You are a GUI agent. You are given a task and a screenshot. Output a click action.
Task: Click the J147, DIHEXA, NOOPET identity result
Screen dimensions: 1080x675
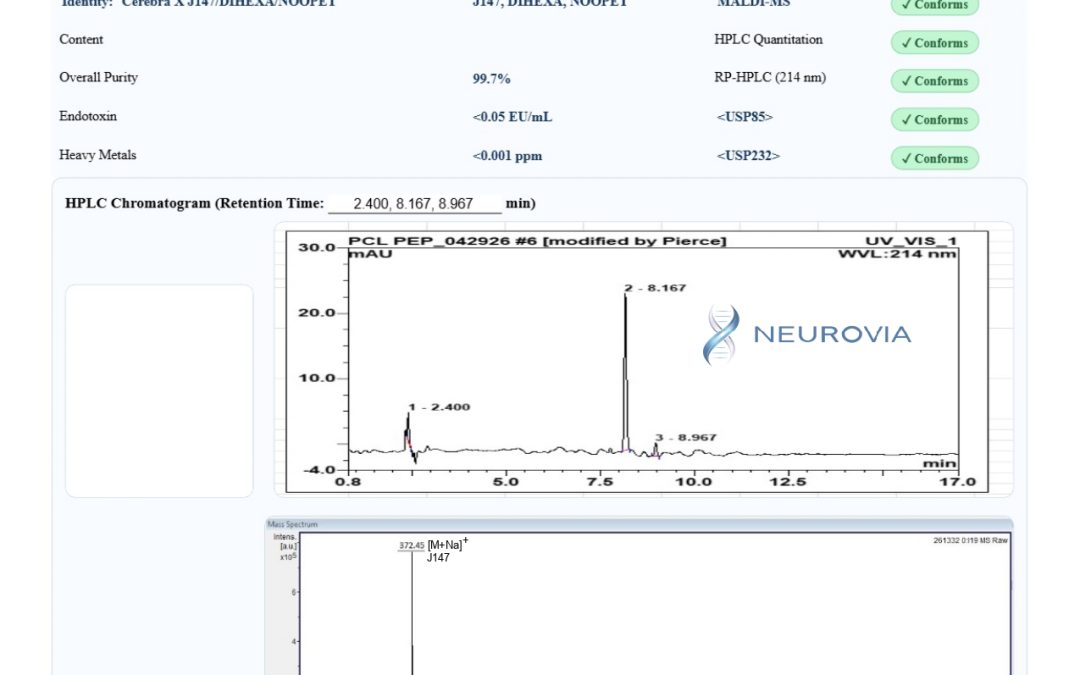click(x=550, y=3)
